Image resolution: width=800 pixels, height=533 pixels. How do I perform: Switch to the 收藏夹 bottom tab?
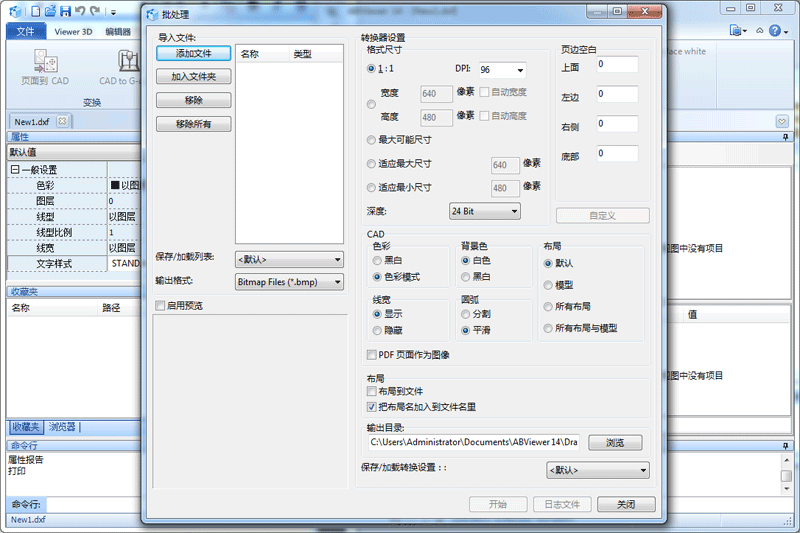tap(26, 427)
